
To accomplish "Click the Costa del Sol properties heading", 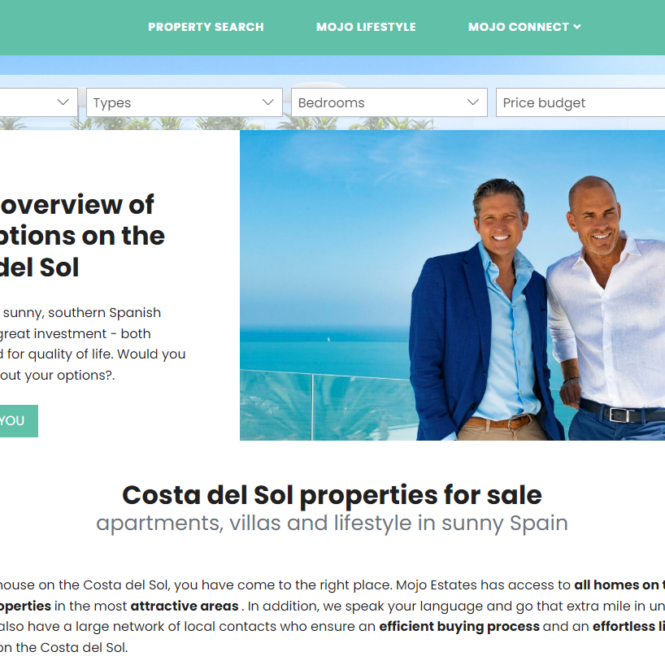I will (332, 495).
